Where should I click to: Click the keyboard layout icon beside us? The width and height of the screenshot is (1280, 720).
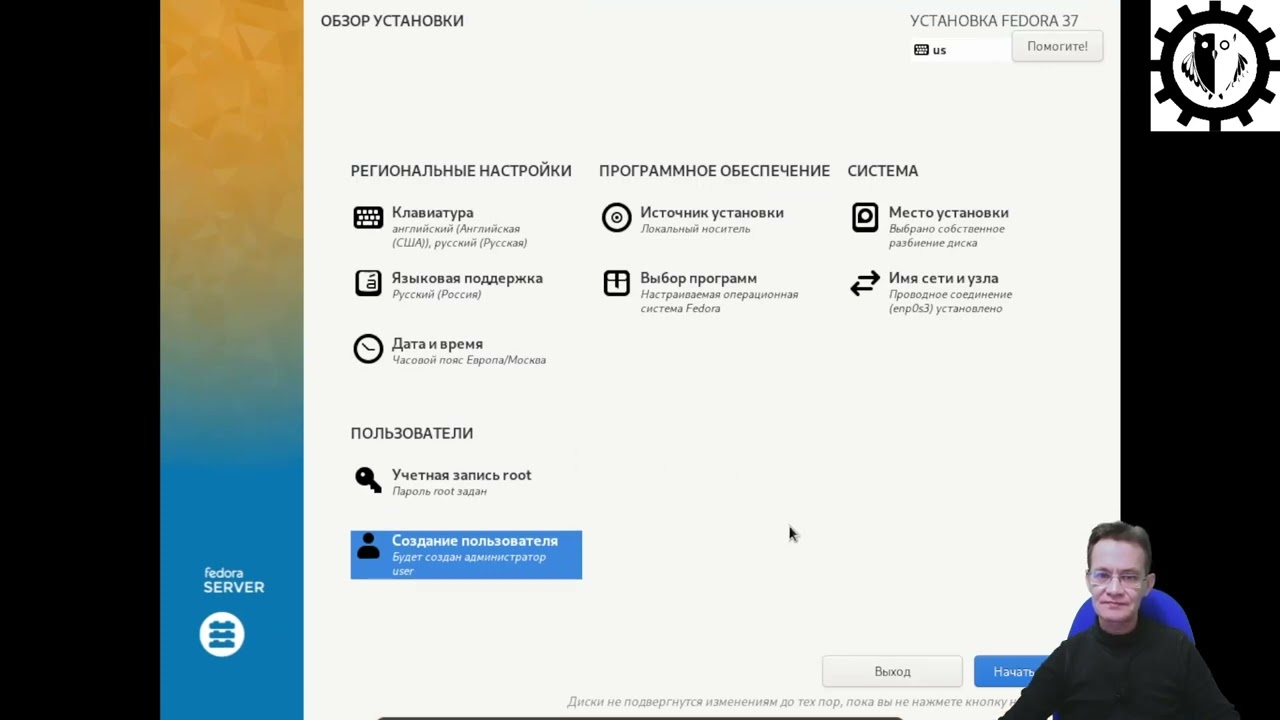point(921,50)
